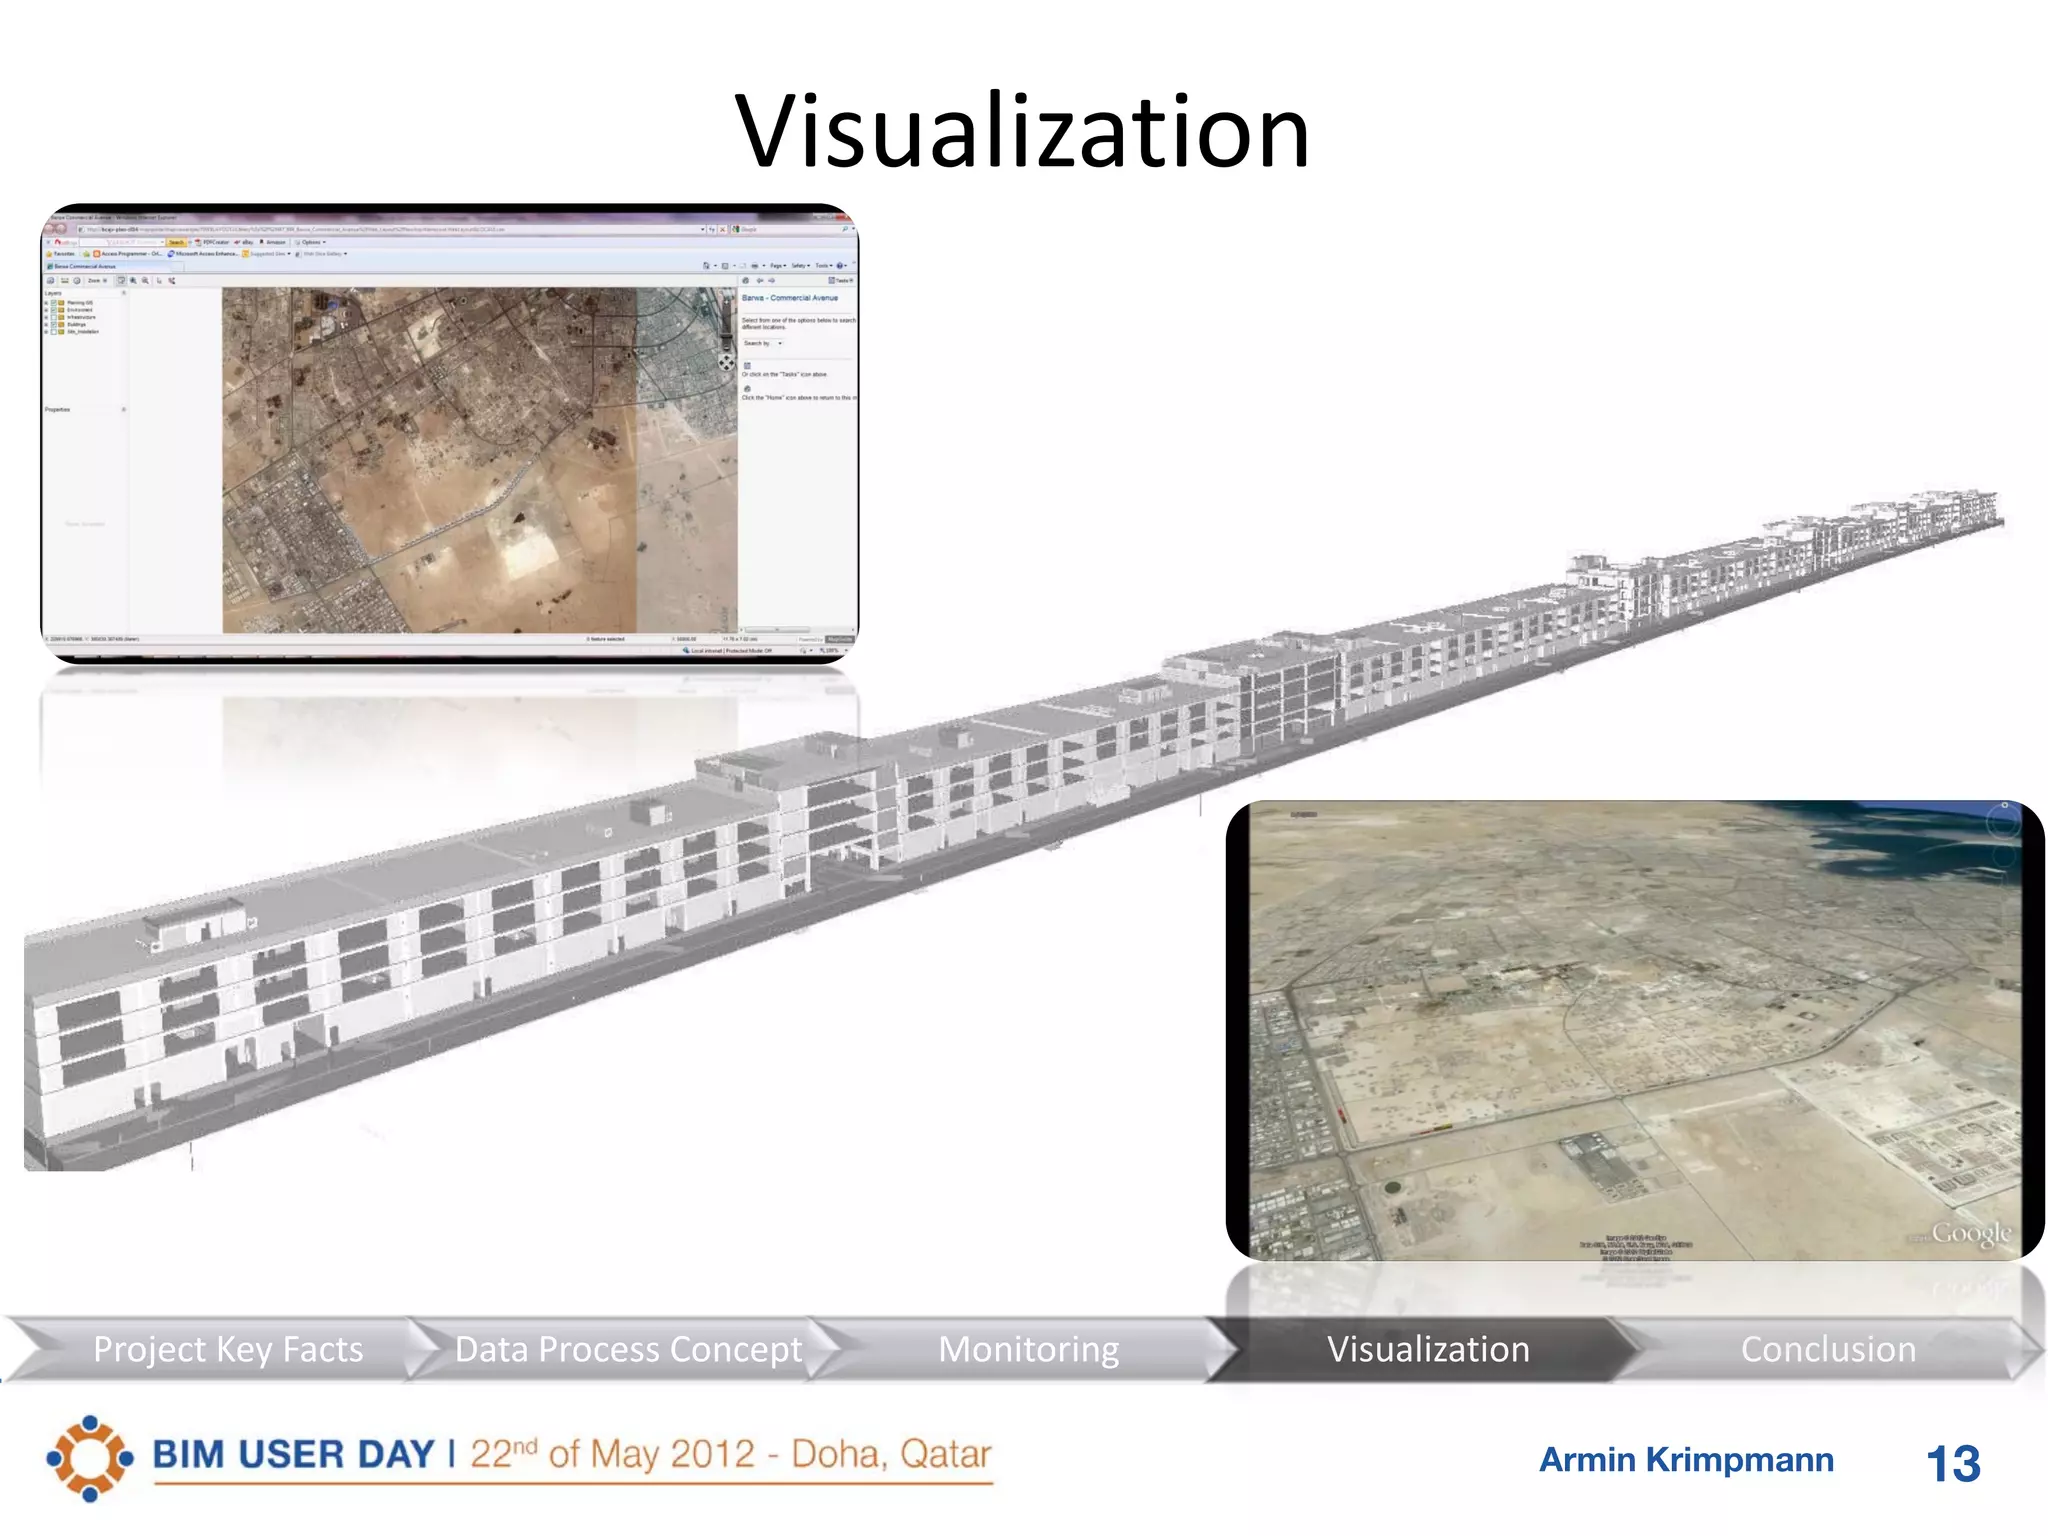Click the Favorites star icon

click(x=49, y=254)
